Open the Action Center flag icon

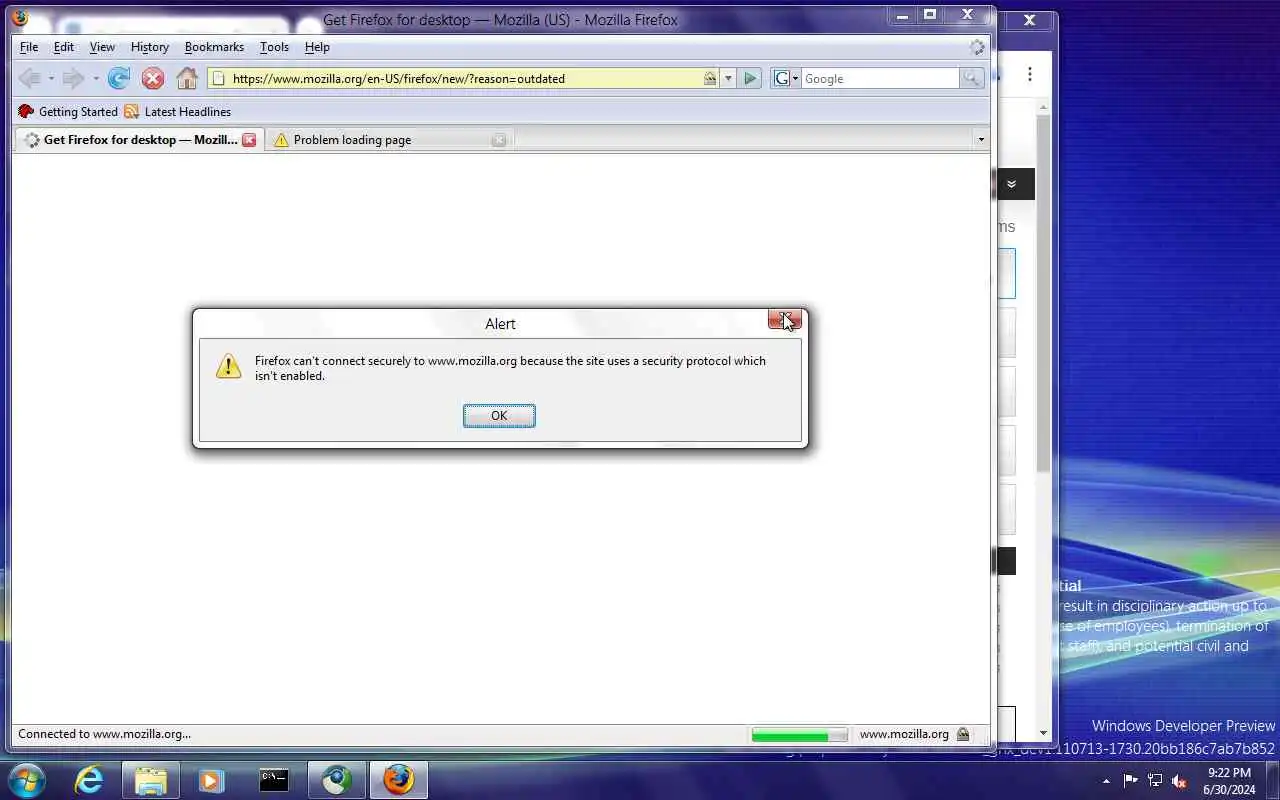(x=1131, y=781)
